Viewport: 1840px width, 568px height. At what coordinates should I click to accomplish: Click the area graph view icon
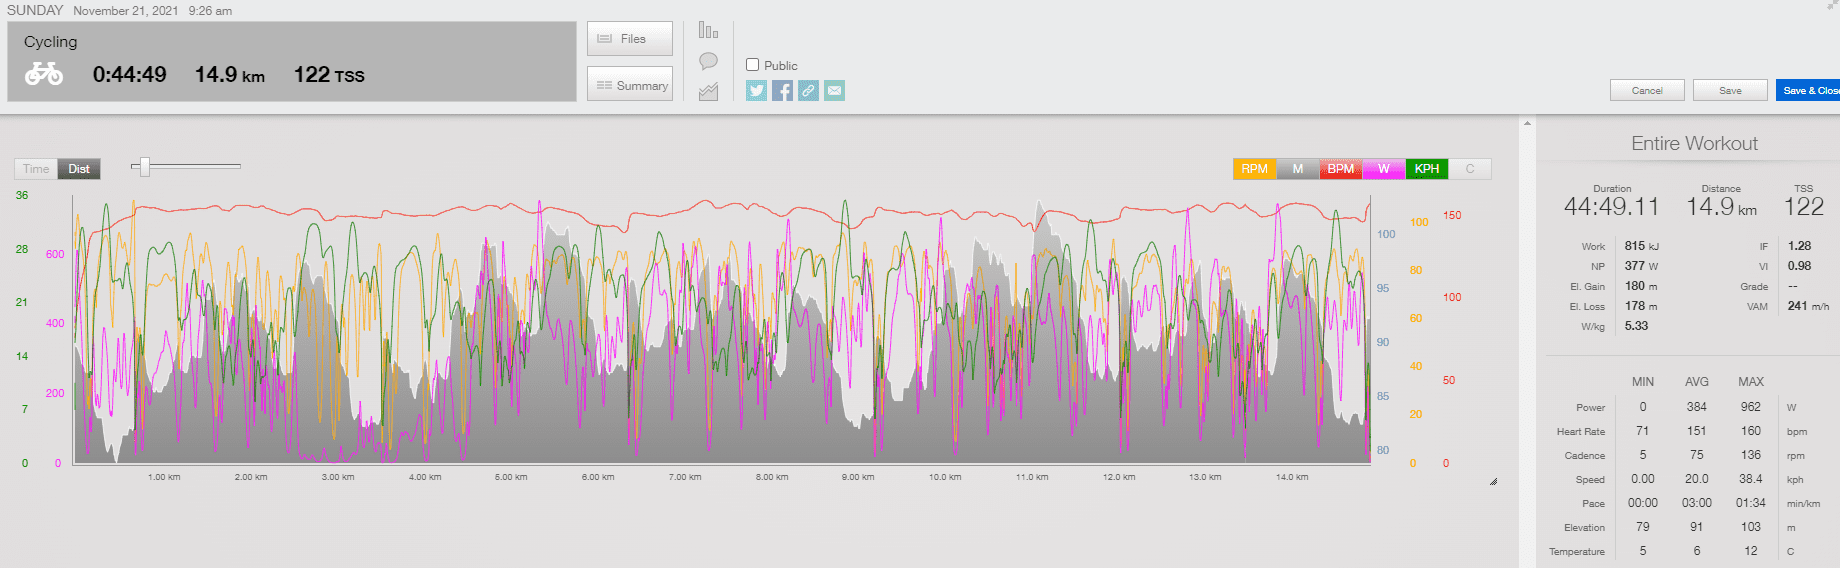click(x=708, y=92)
